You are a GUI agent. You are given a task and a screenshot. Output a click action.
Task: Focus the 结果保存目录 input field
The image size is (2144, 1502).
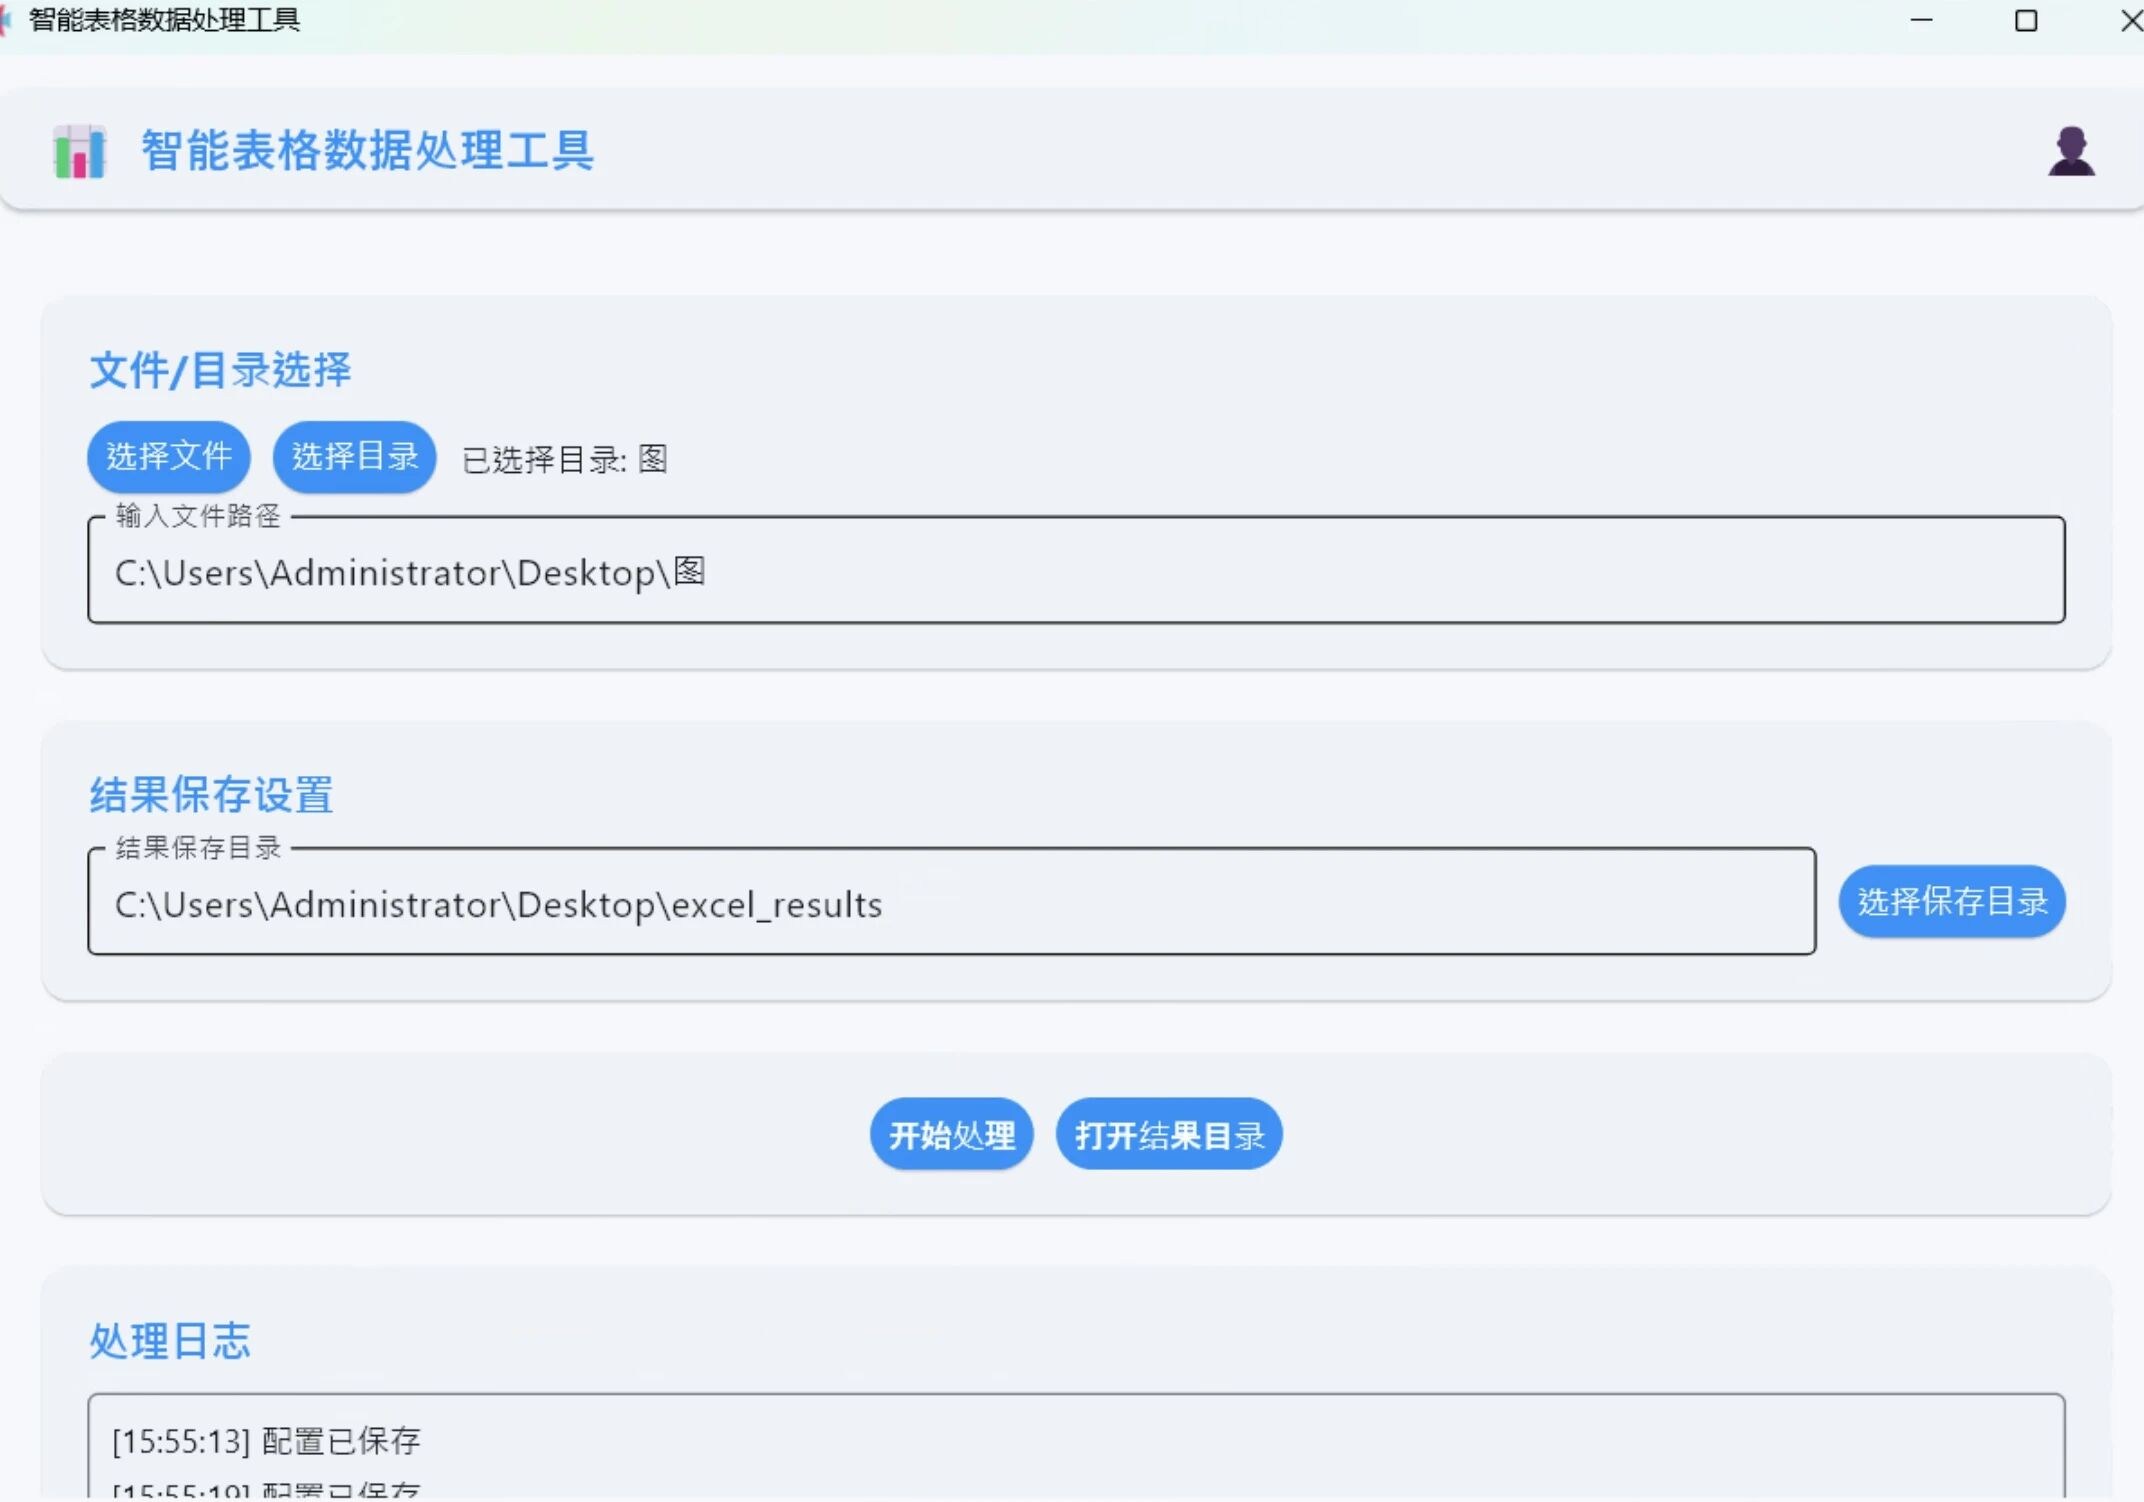tap(950, 904)
